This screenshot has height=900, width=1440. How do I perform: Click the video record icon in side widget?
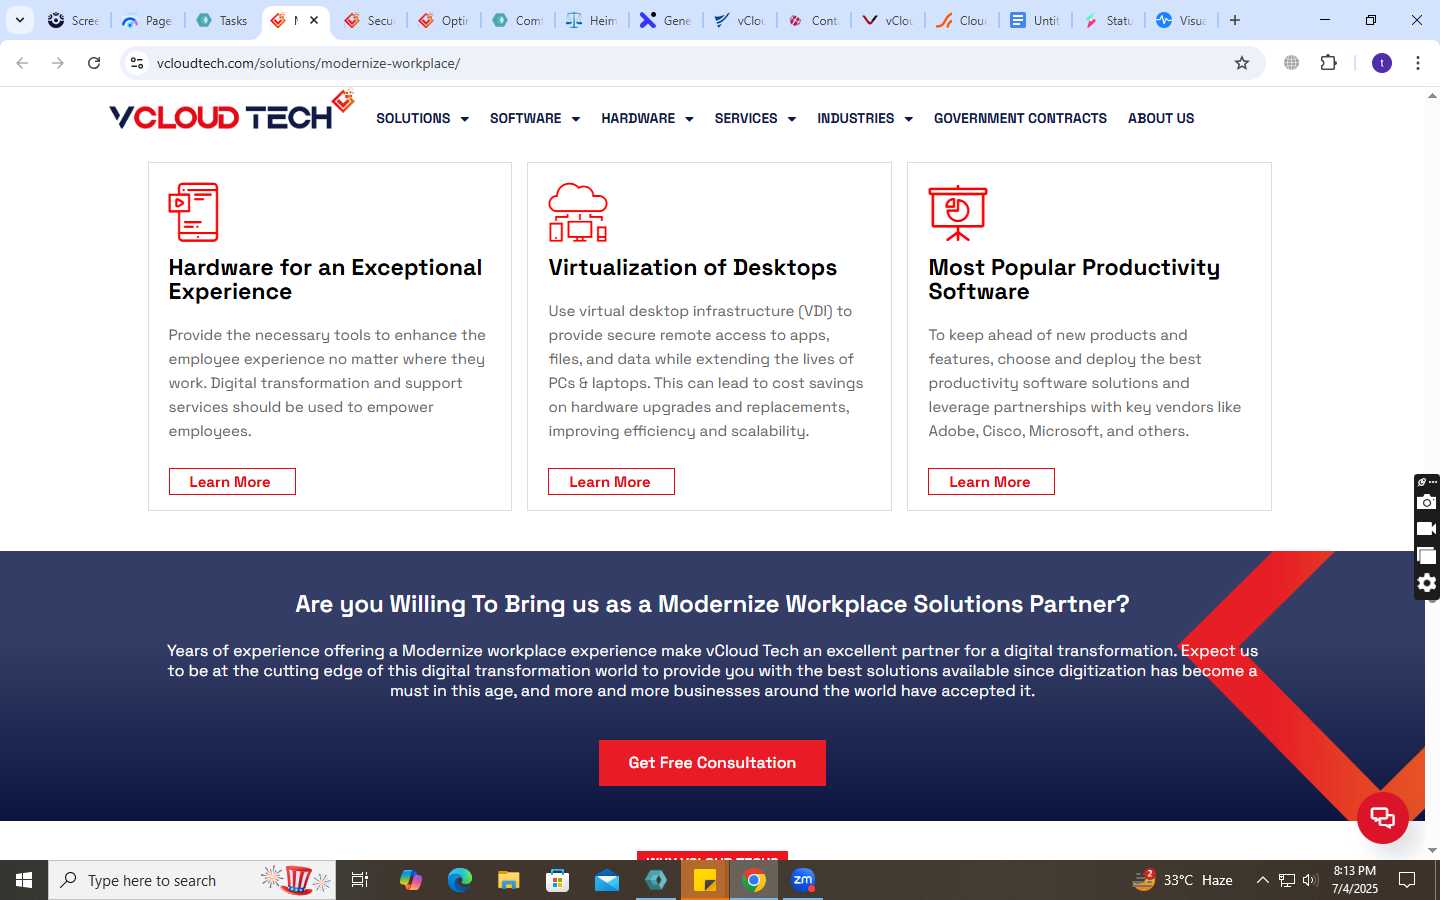pos(1427,529)
